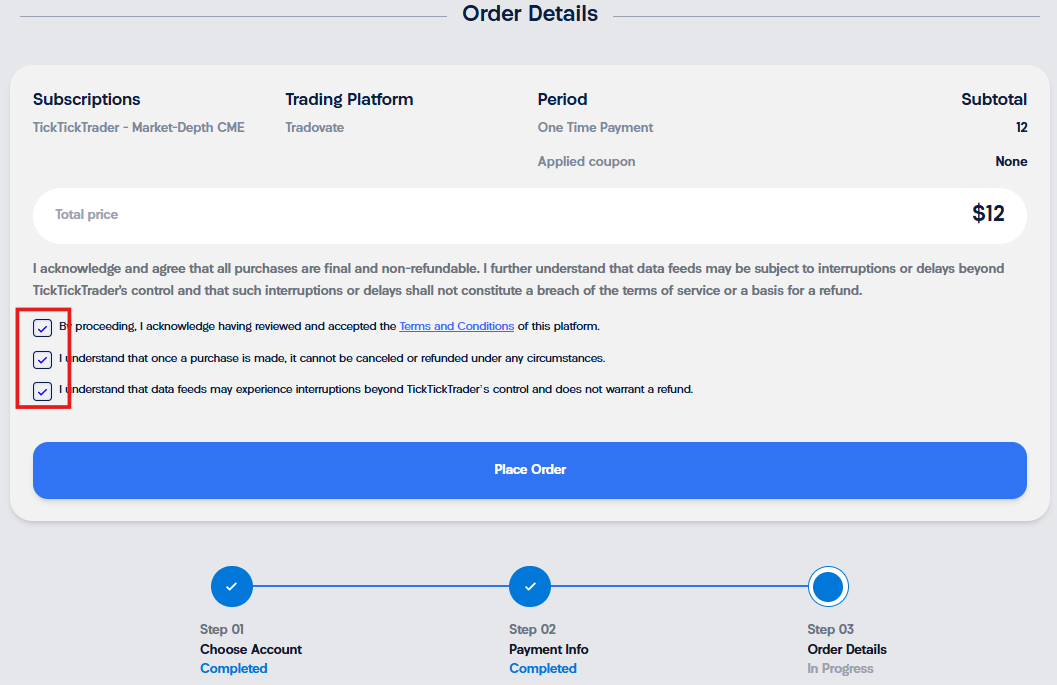Click the Step 01 label text
The height and width of the screenshot is (685, 1057).
(x=222, y=629)
